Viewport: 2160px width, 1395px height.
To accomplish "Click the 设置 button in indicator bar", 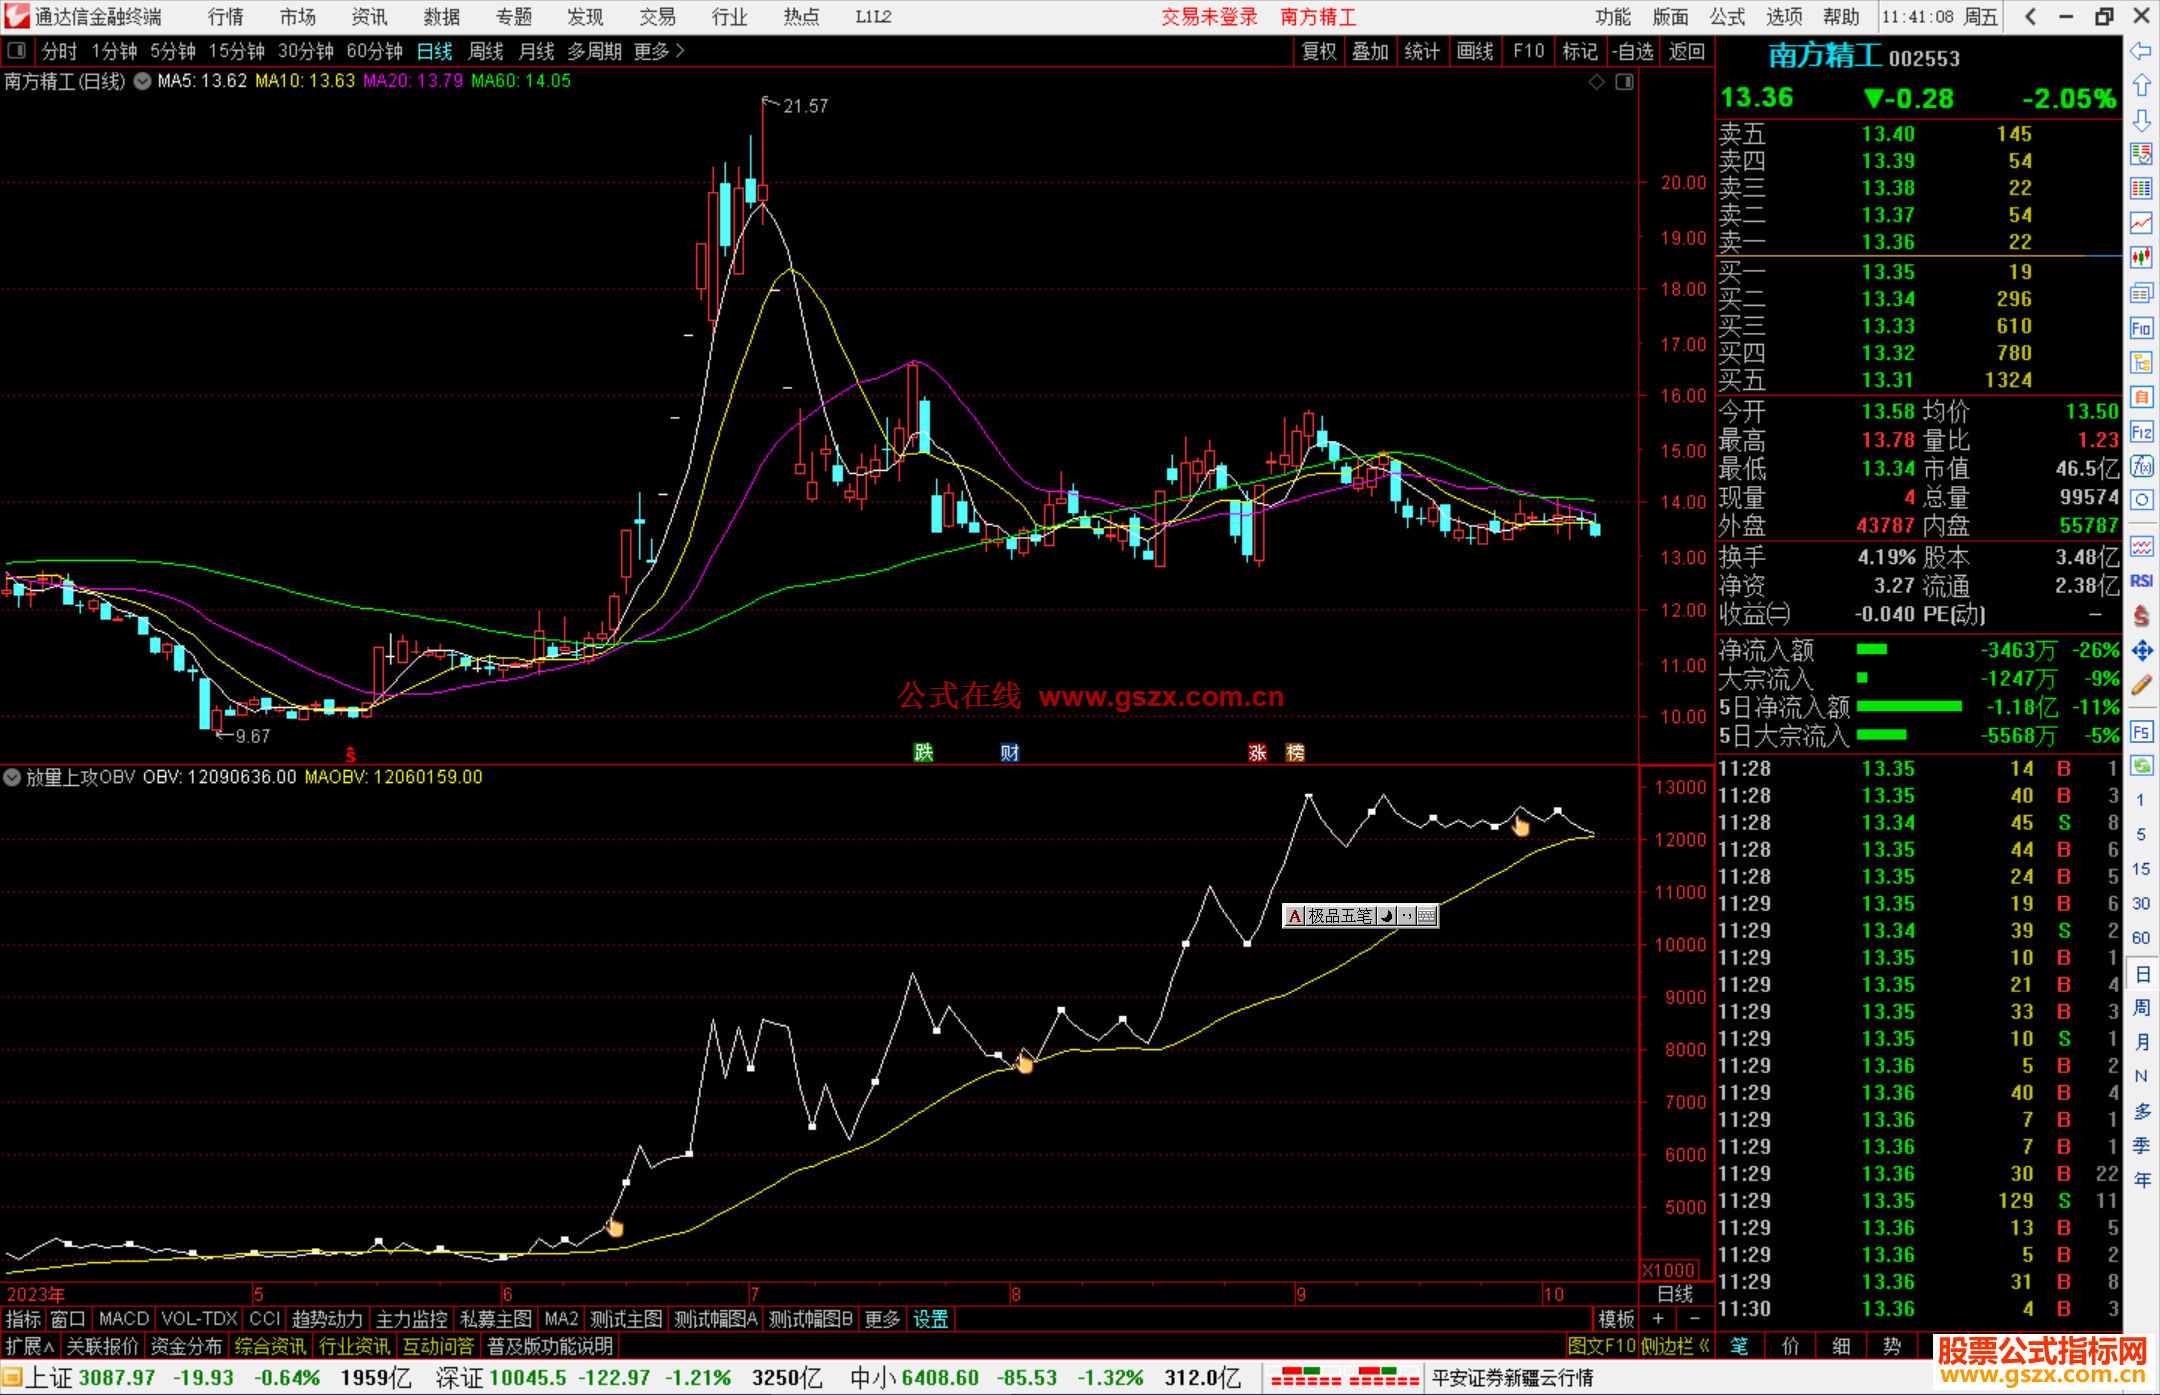I will (930, 1319).
